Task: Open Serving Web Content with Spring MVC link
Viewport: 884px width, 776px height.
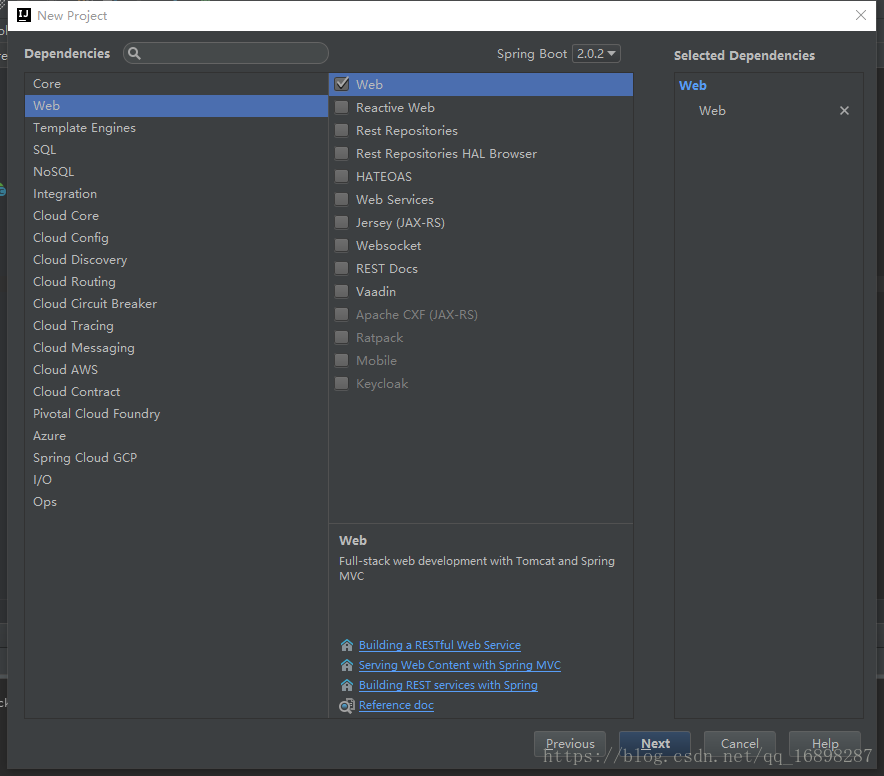Action: (459, 665)
